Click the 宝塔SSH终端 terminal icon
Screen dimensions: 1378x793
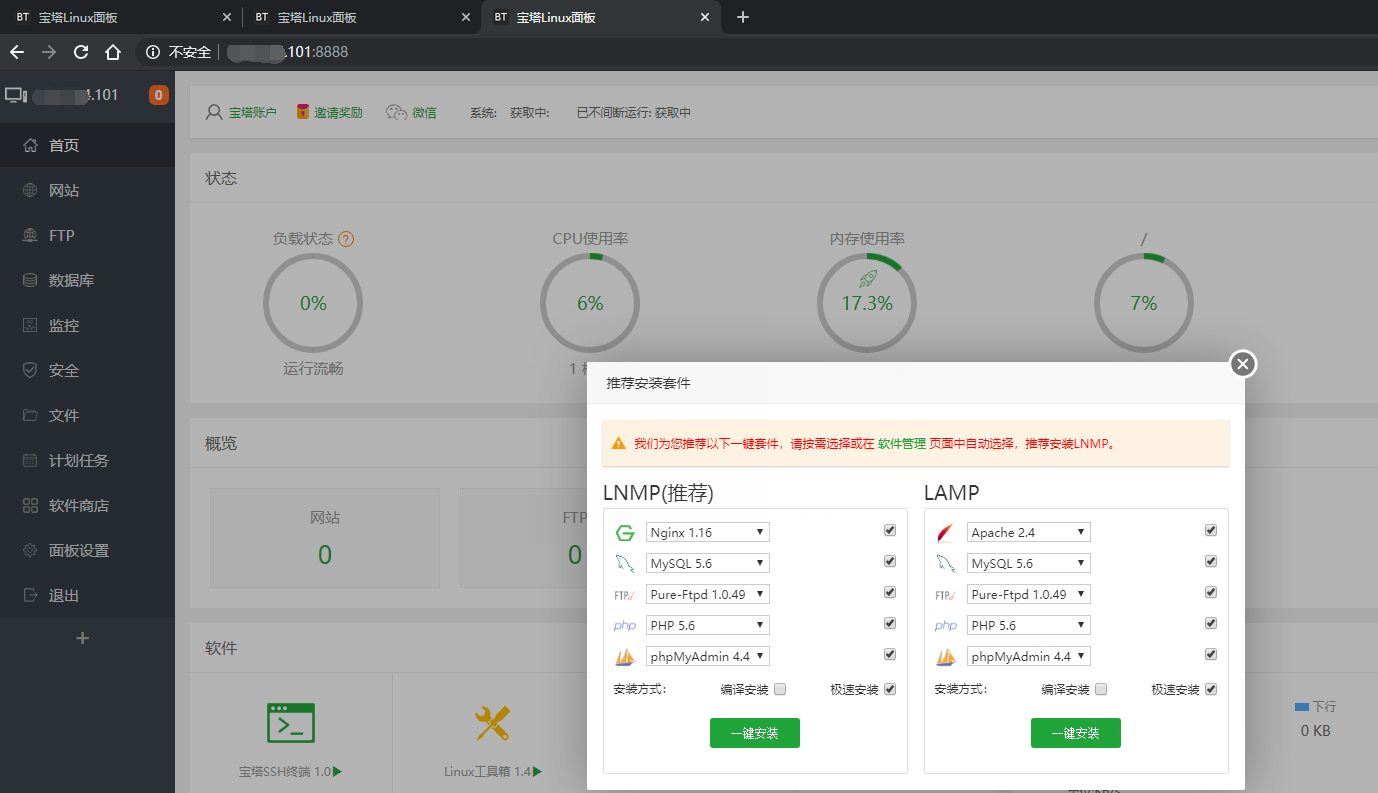coord(291,722)
